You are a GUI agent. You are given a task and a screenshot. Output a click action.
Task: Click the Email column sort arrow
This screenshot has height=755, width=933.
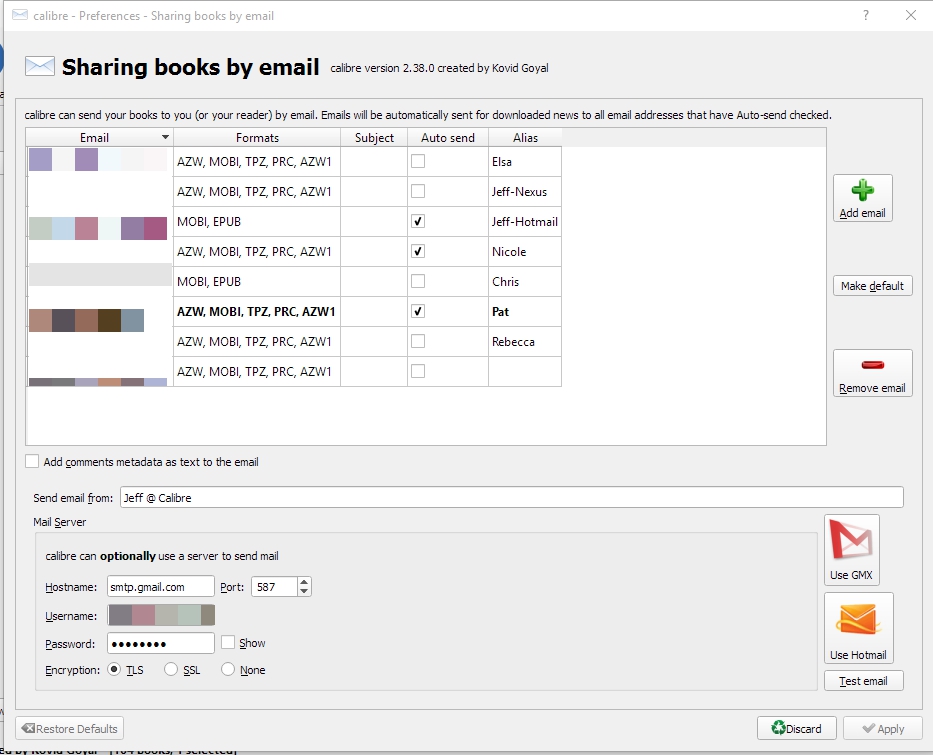(165, 137)
